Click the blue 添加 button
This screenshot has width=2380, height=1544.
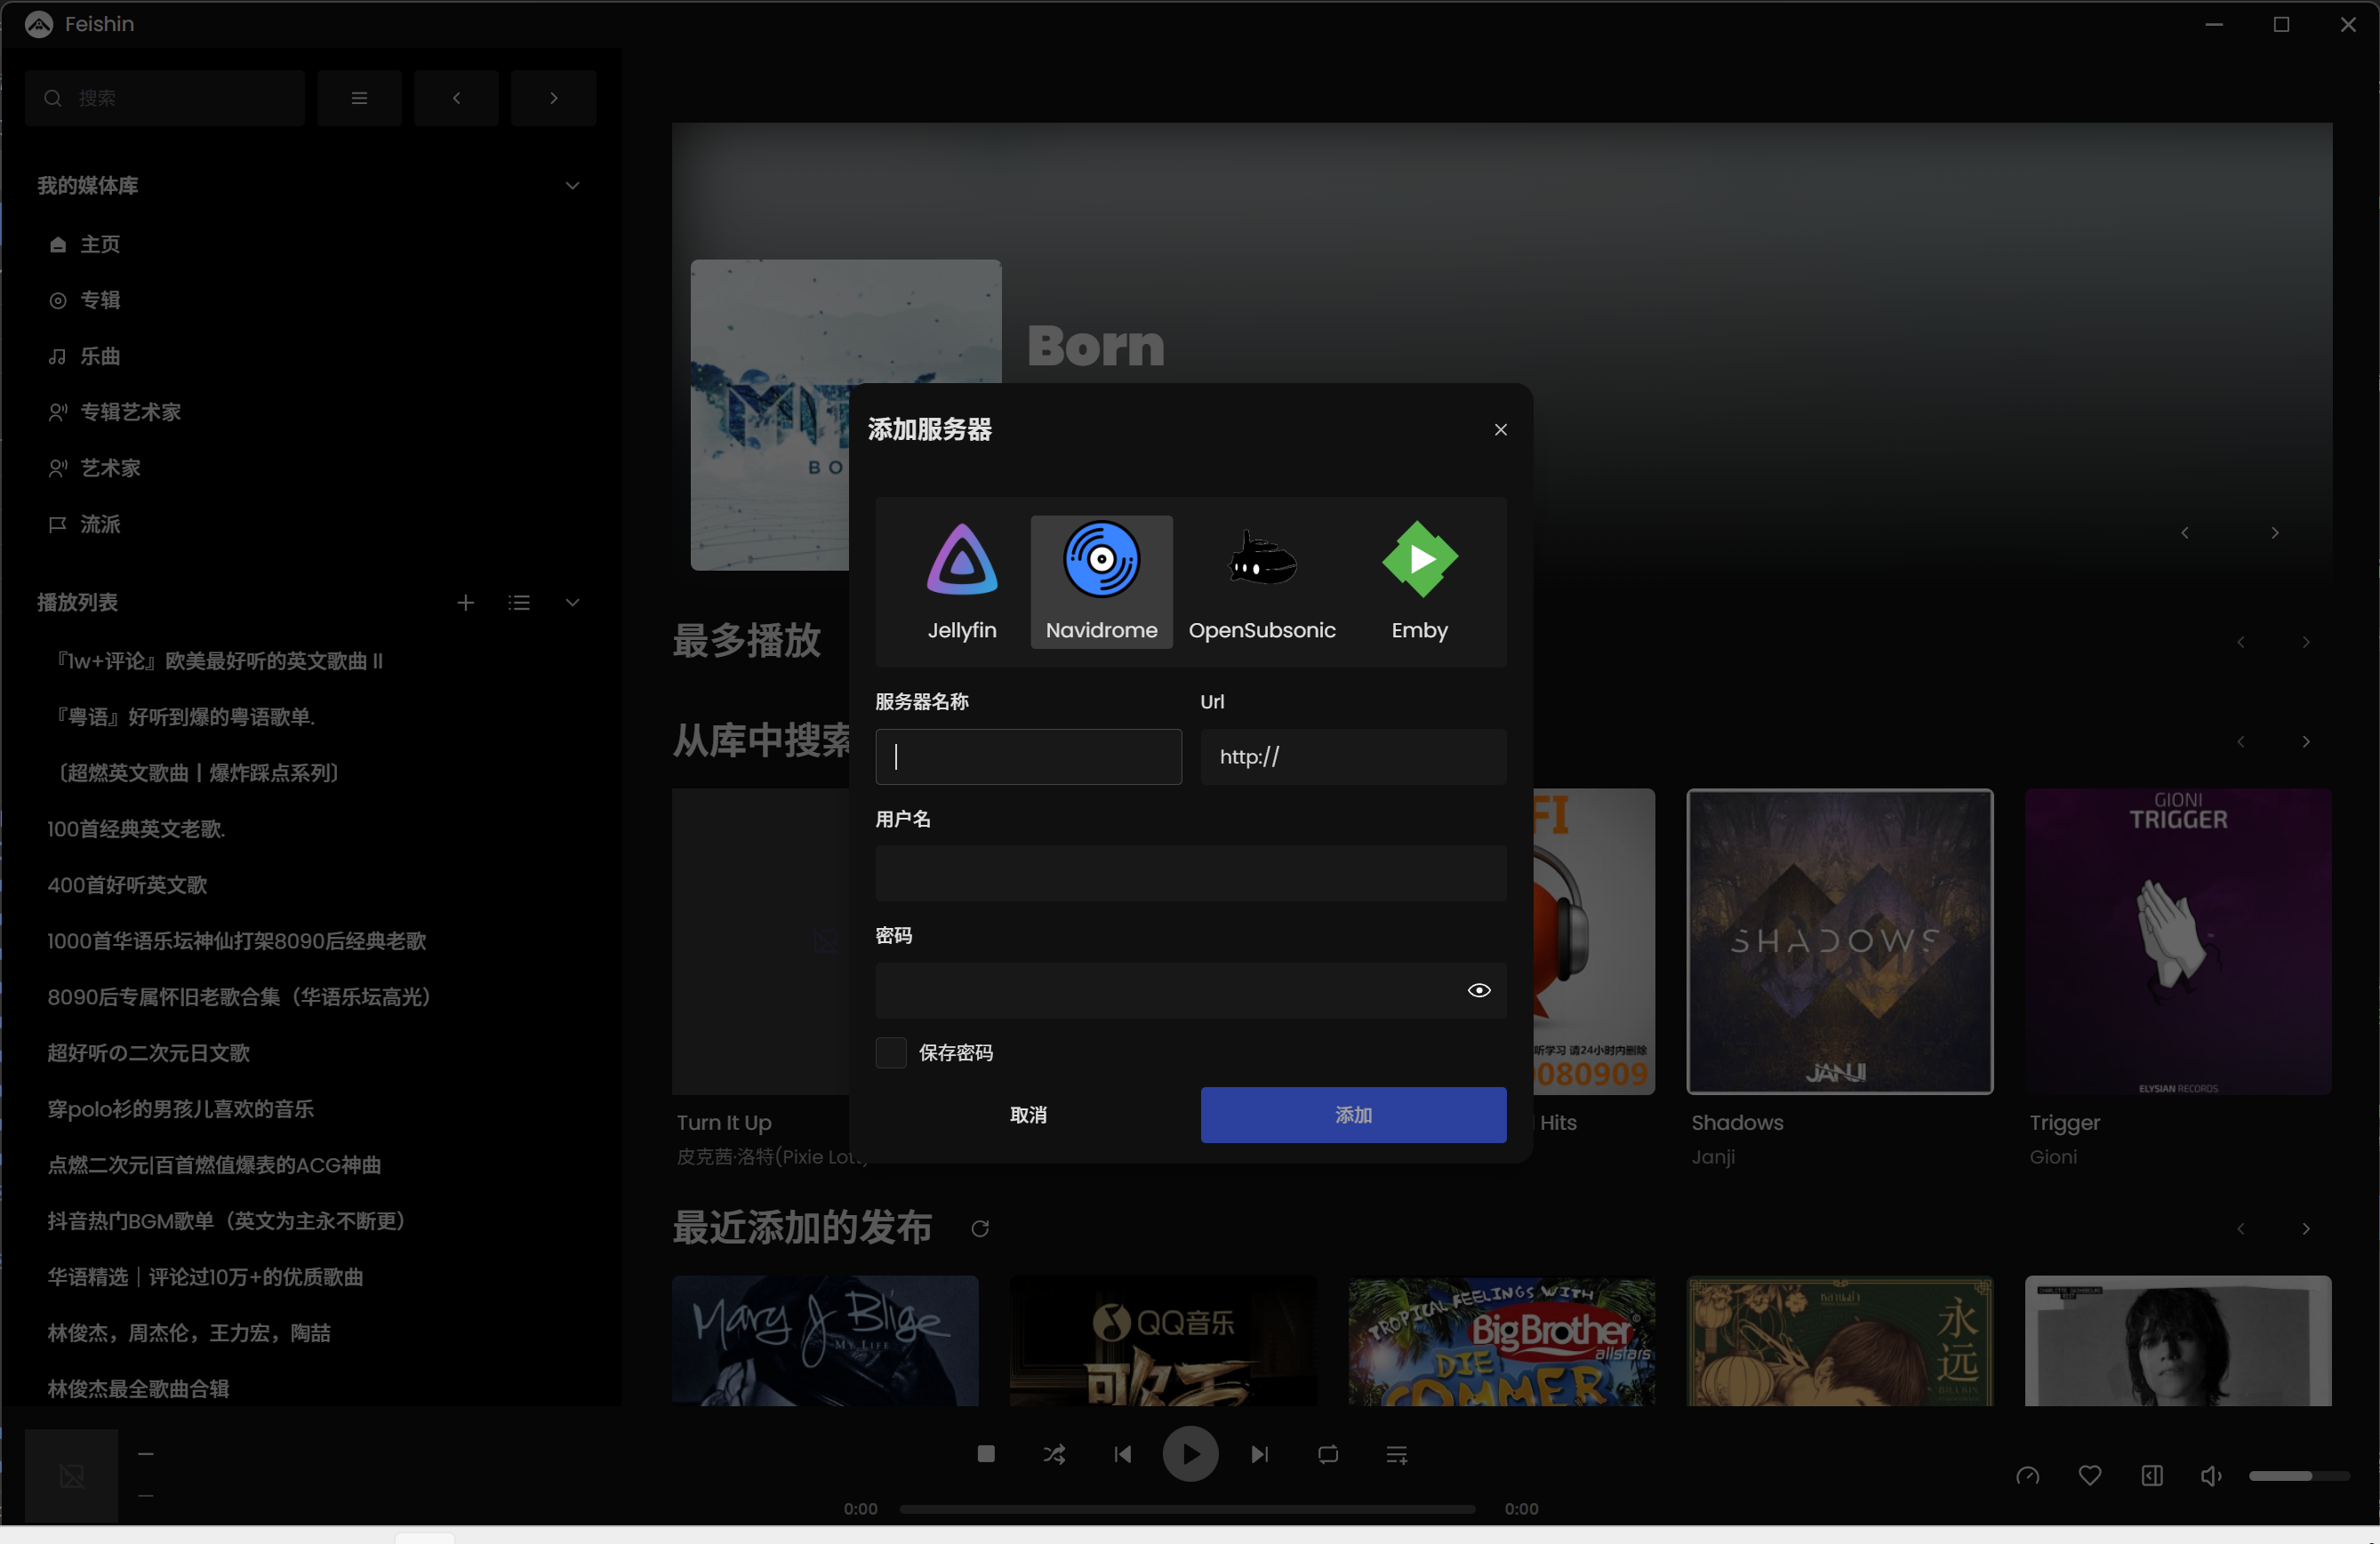(x=1353, y=1115)
